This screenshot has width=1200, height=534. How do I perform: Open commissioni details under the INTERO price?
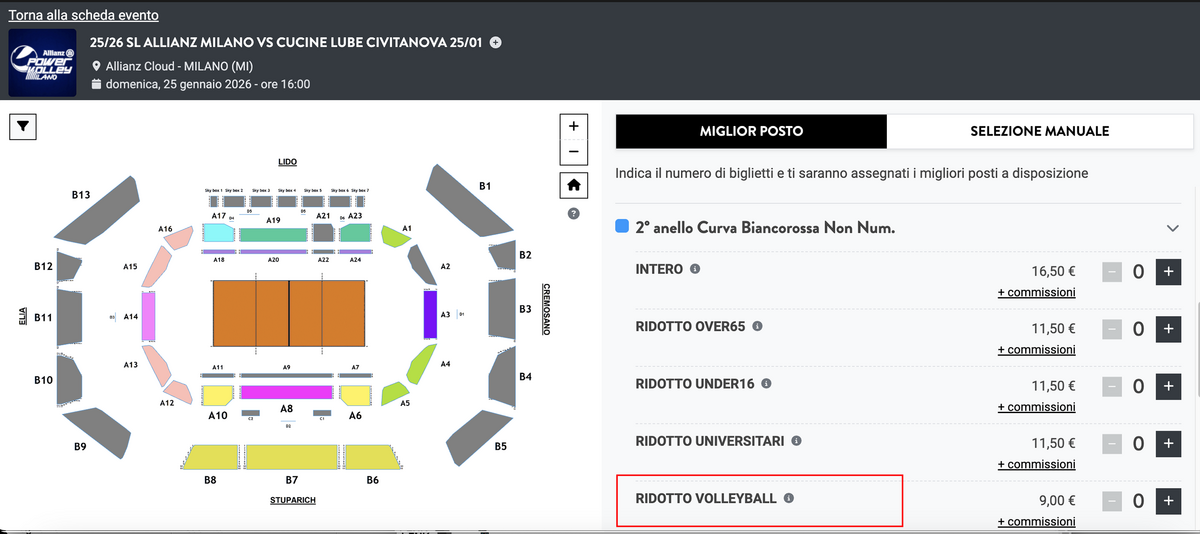click(1036, 292)
